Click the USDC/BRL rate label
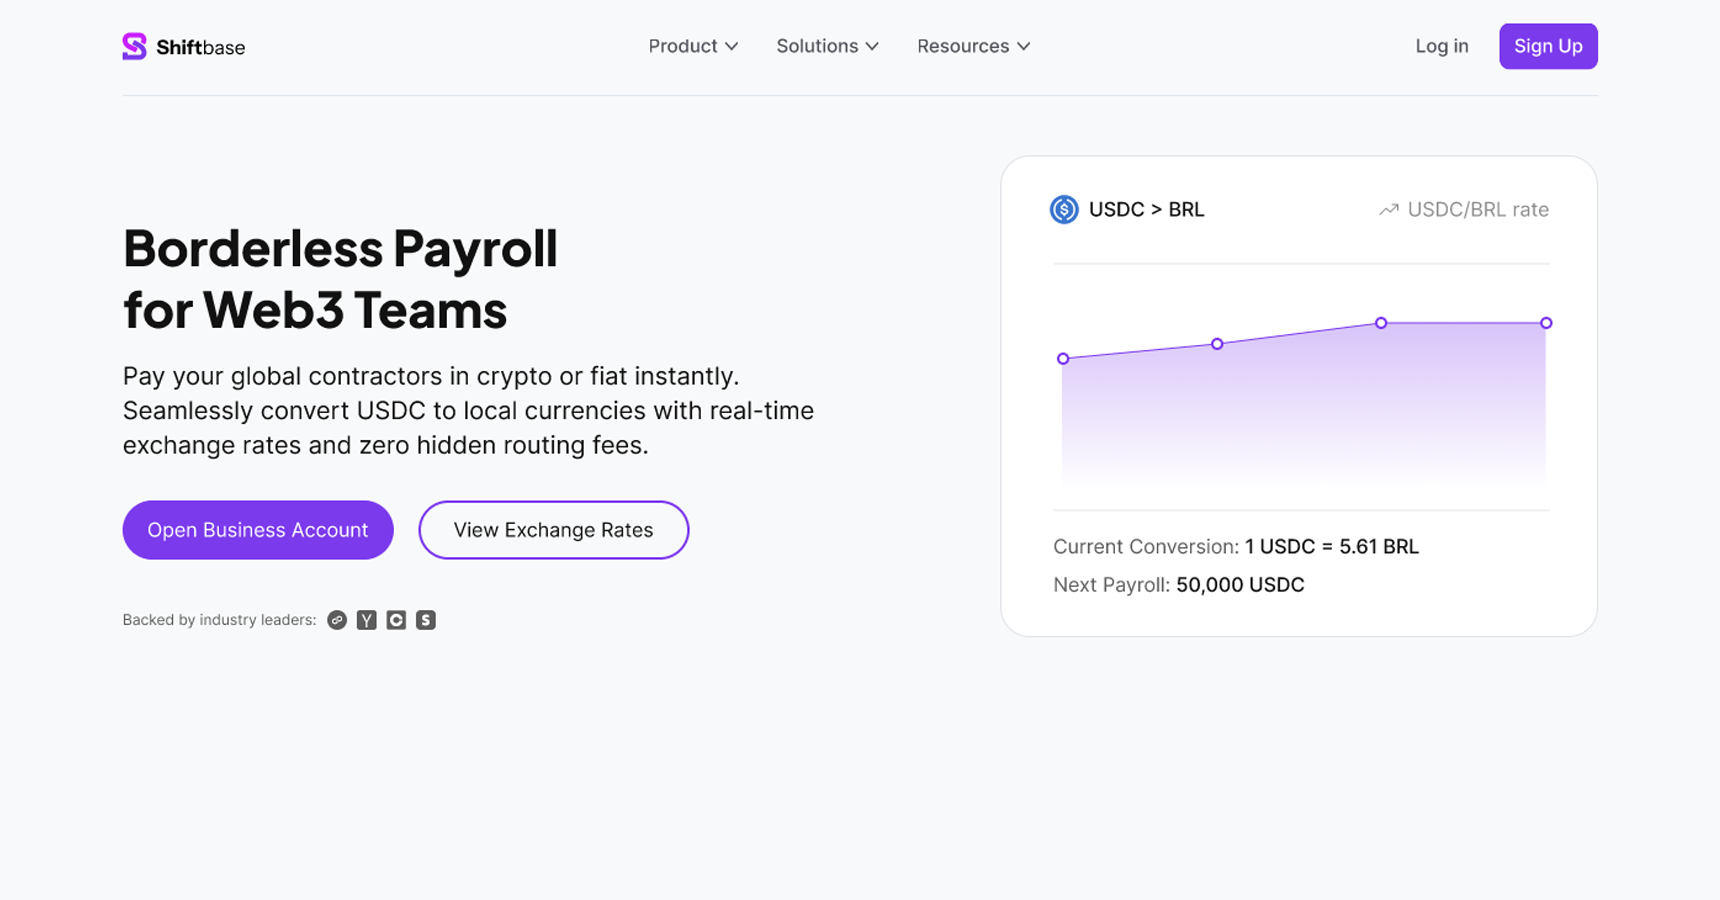1720x900 pixels. tap(1478, 210)
